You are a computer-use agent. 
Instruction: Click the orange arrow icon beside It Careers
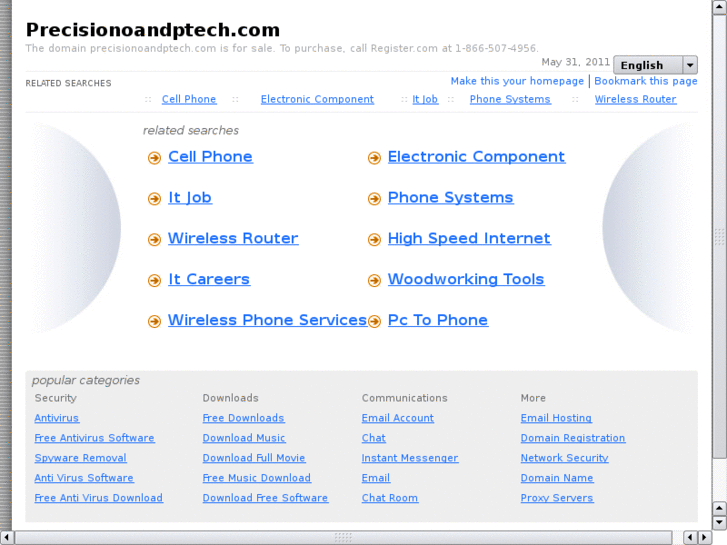coord(154,281)
